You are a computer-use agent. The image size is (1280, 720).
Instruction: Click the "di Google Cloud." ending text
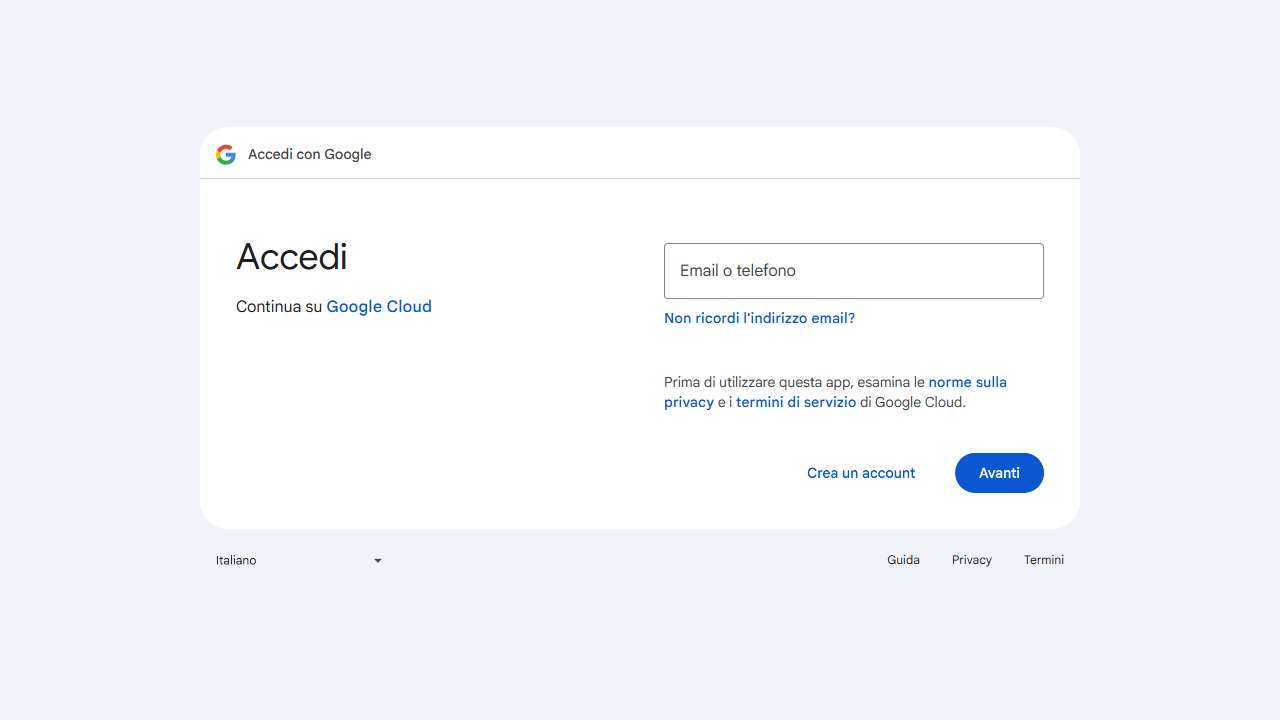point(912,402)
